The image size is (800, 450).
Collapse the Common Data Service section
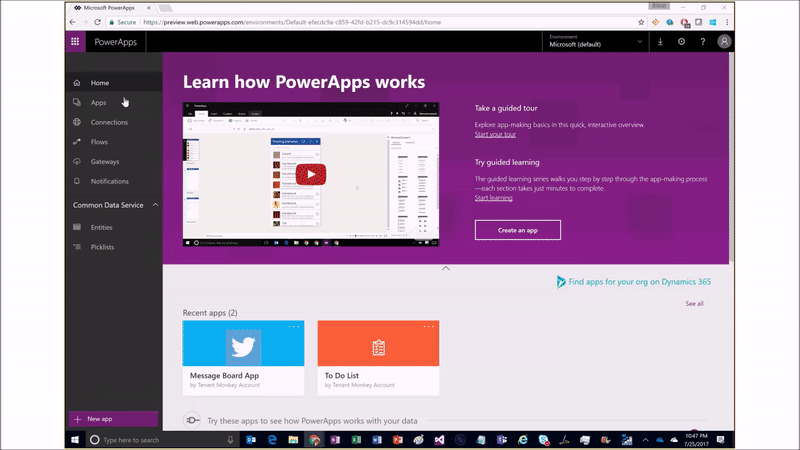point(154,205)
